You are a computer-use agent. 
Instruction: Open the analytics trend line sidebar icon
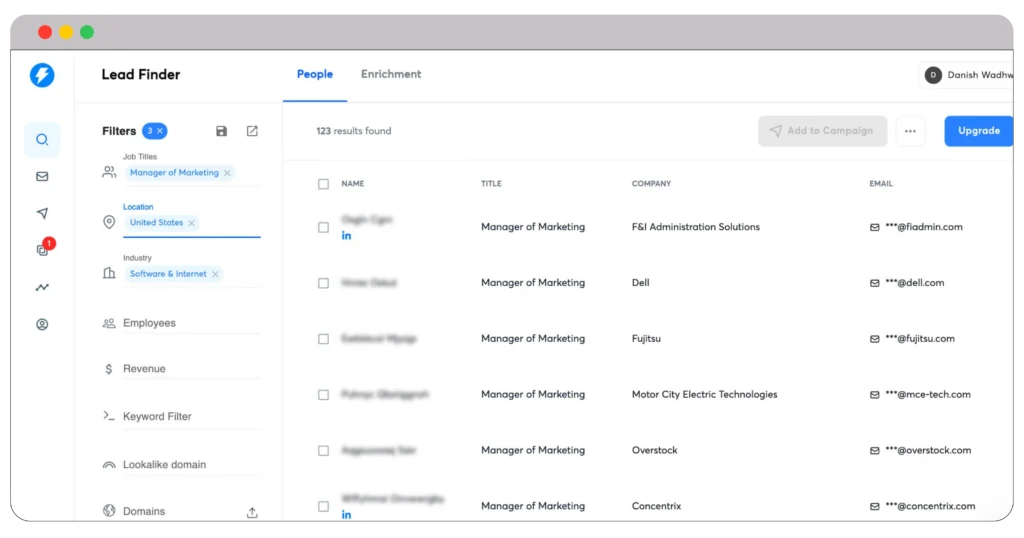coord(42,287)
